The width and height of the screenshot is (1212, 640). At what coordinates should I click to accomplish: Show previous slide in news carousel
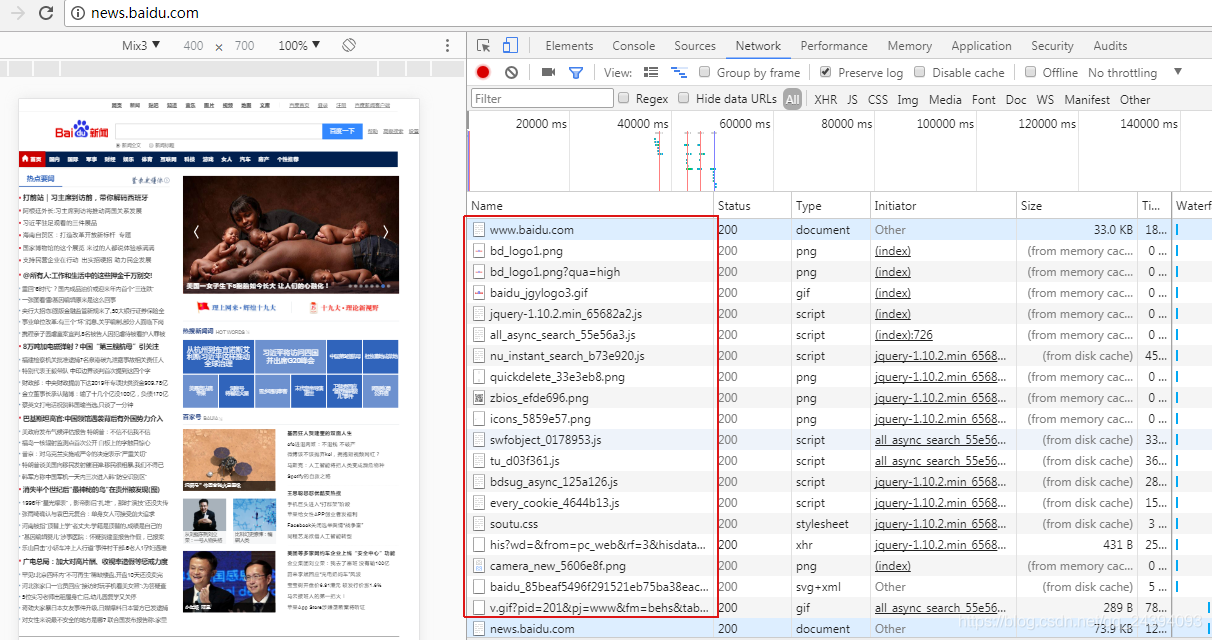coord(196,231)
